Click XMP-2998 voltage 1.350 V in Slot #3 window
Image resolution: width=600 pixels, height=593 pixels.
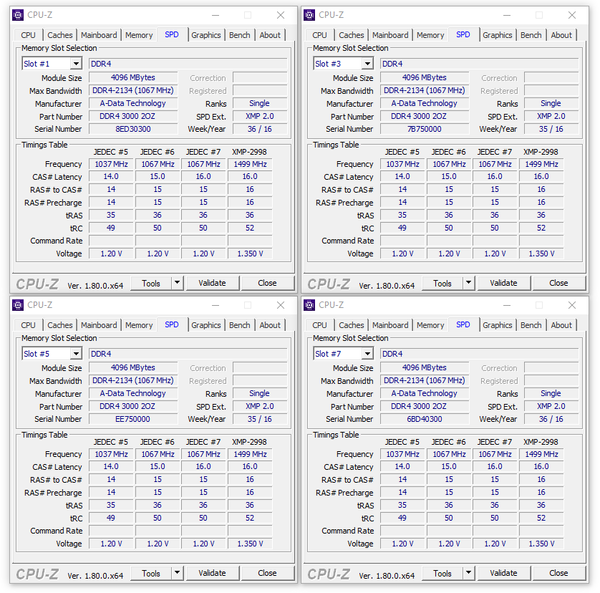click(x=541, y=254)
